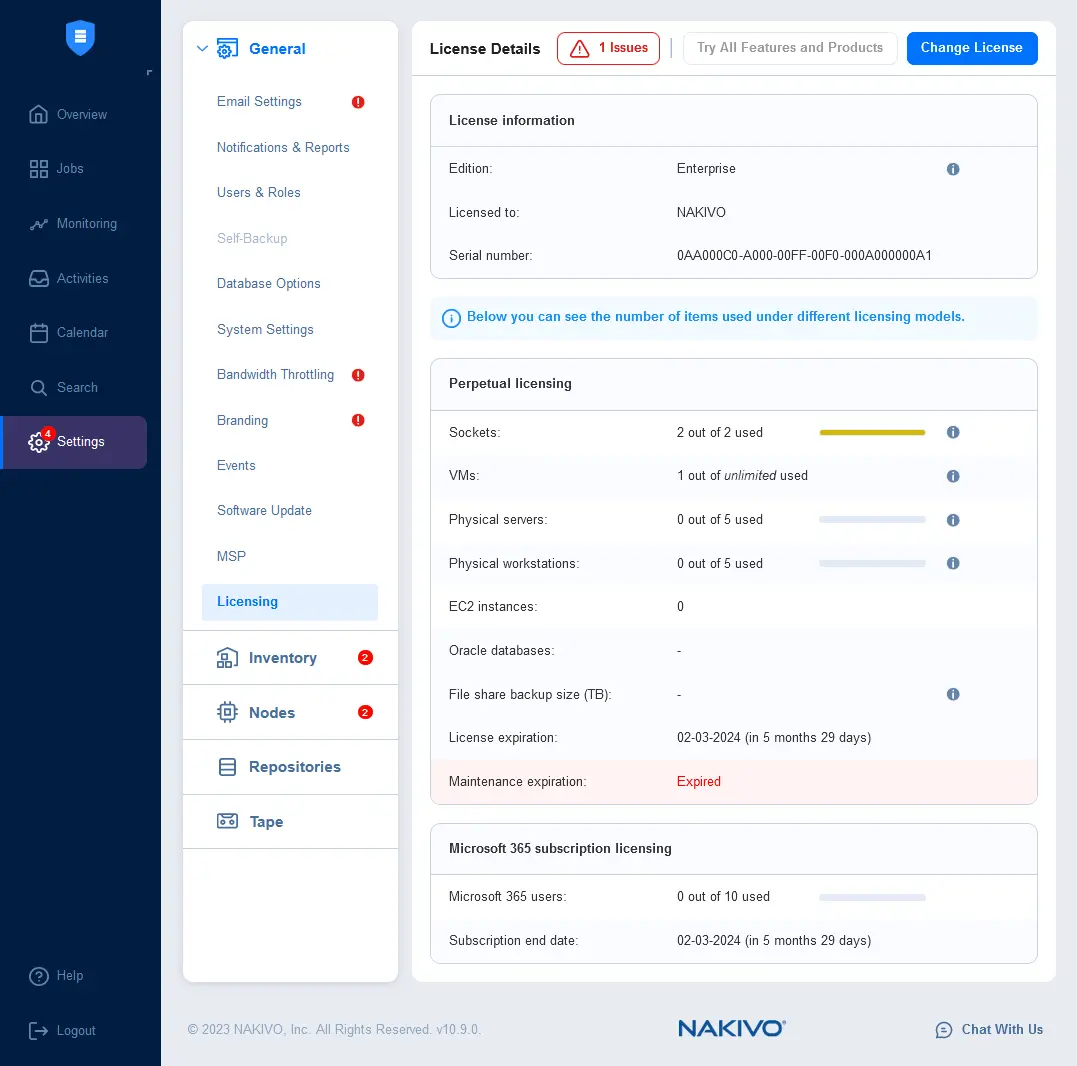Open Bandwidth Throttling settings

275,375
